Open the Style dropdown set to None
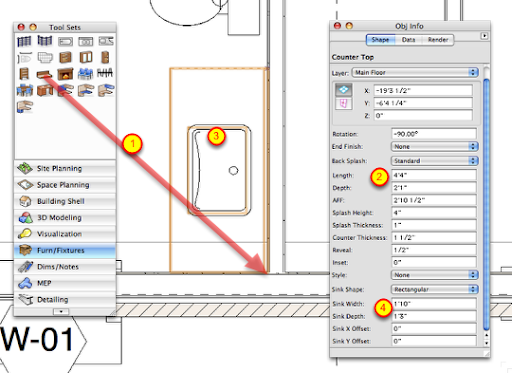 pos(434,275)
